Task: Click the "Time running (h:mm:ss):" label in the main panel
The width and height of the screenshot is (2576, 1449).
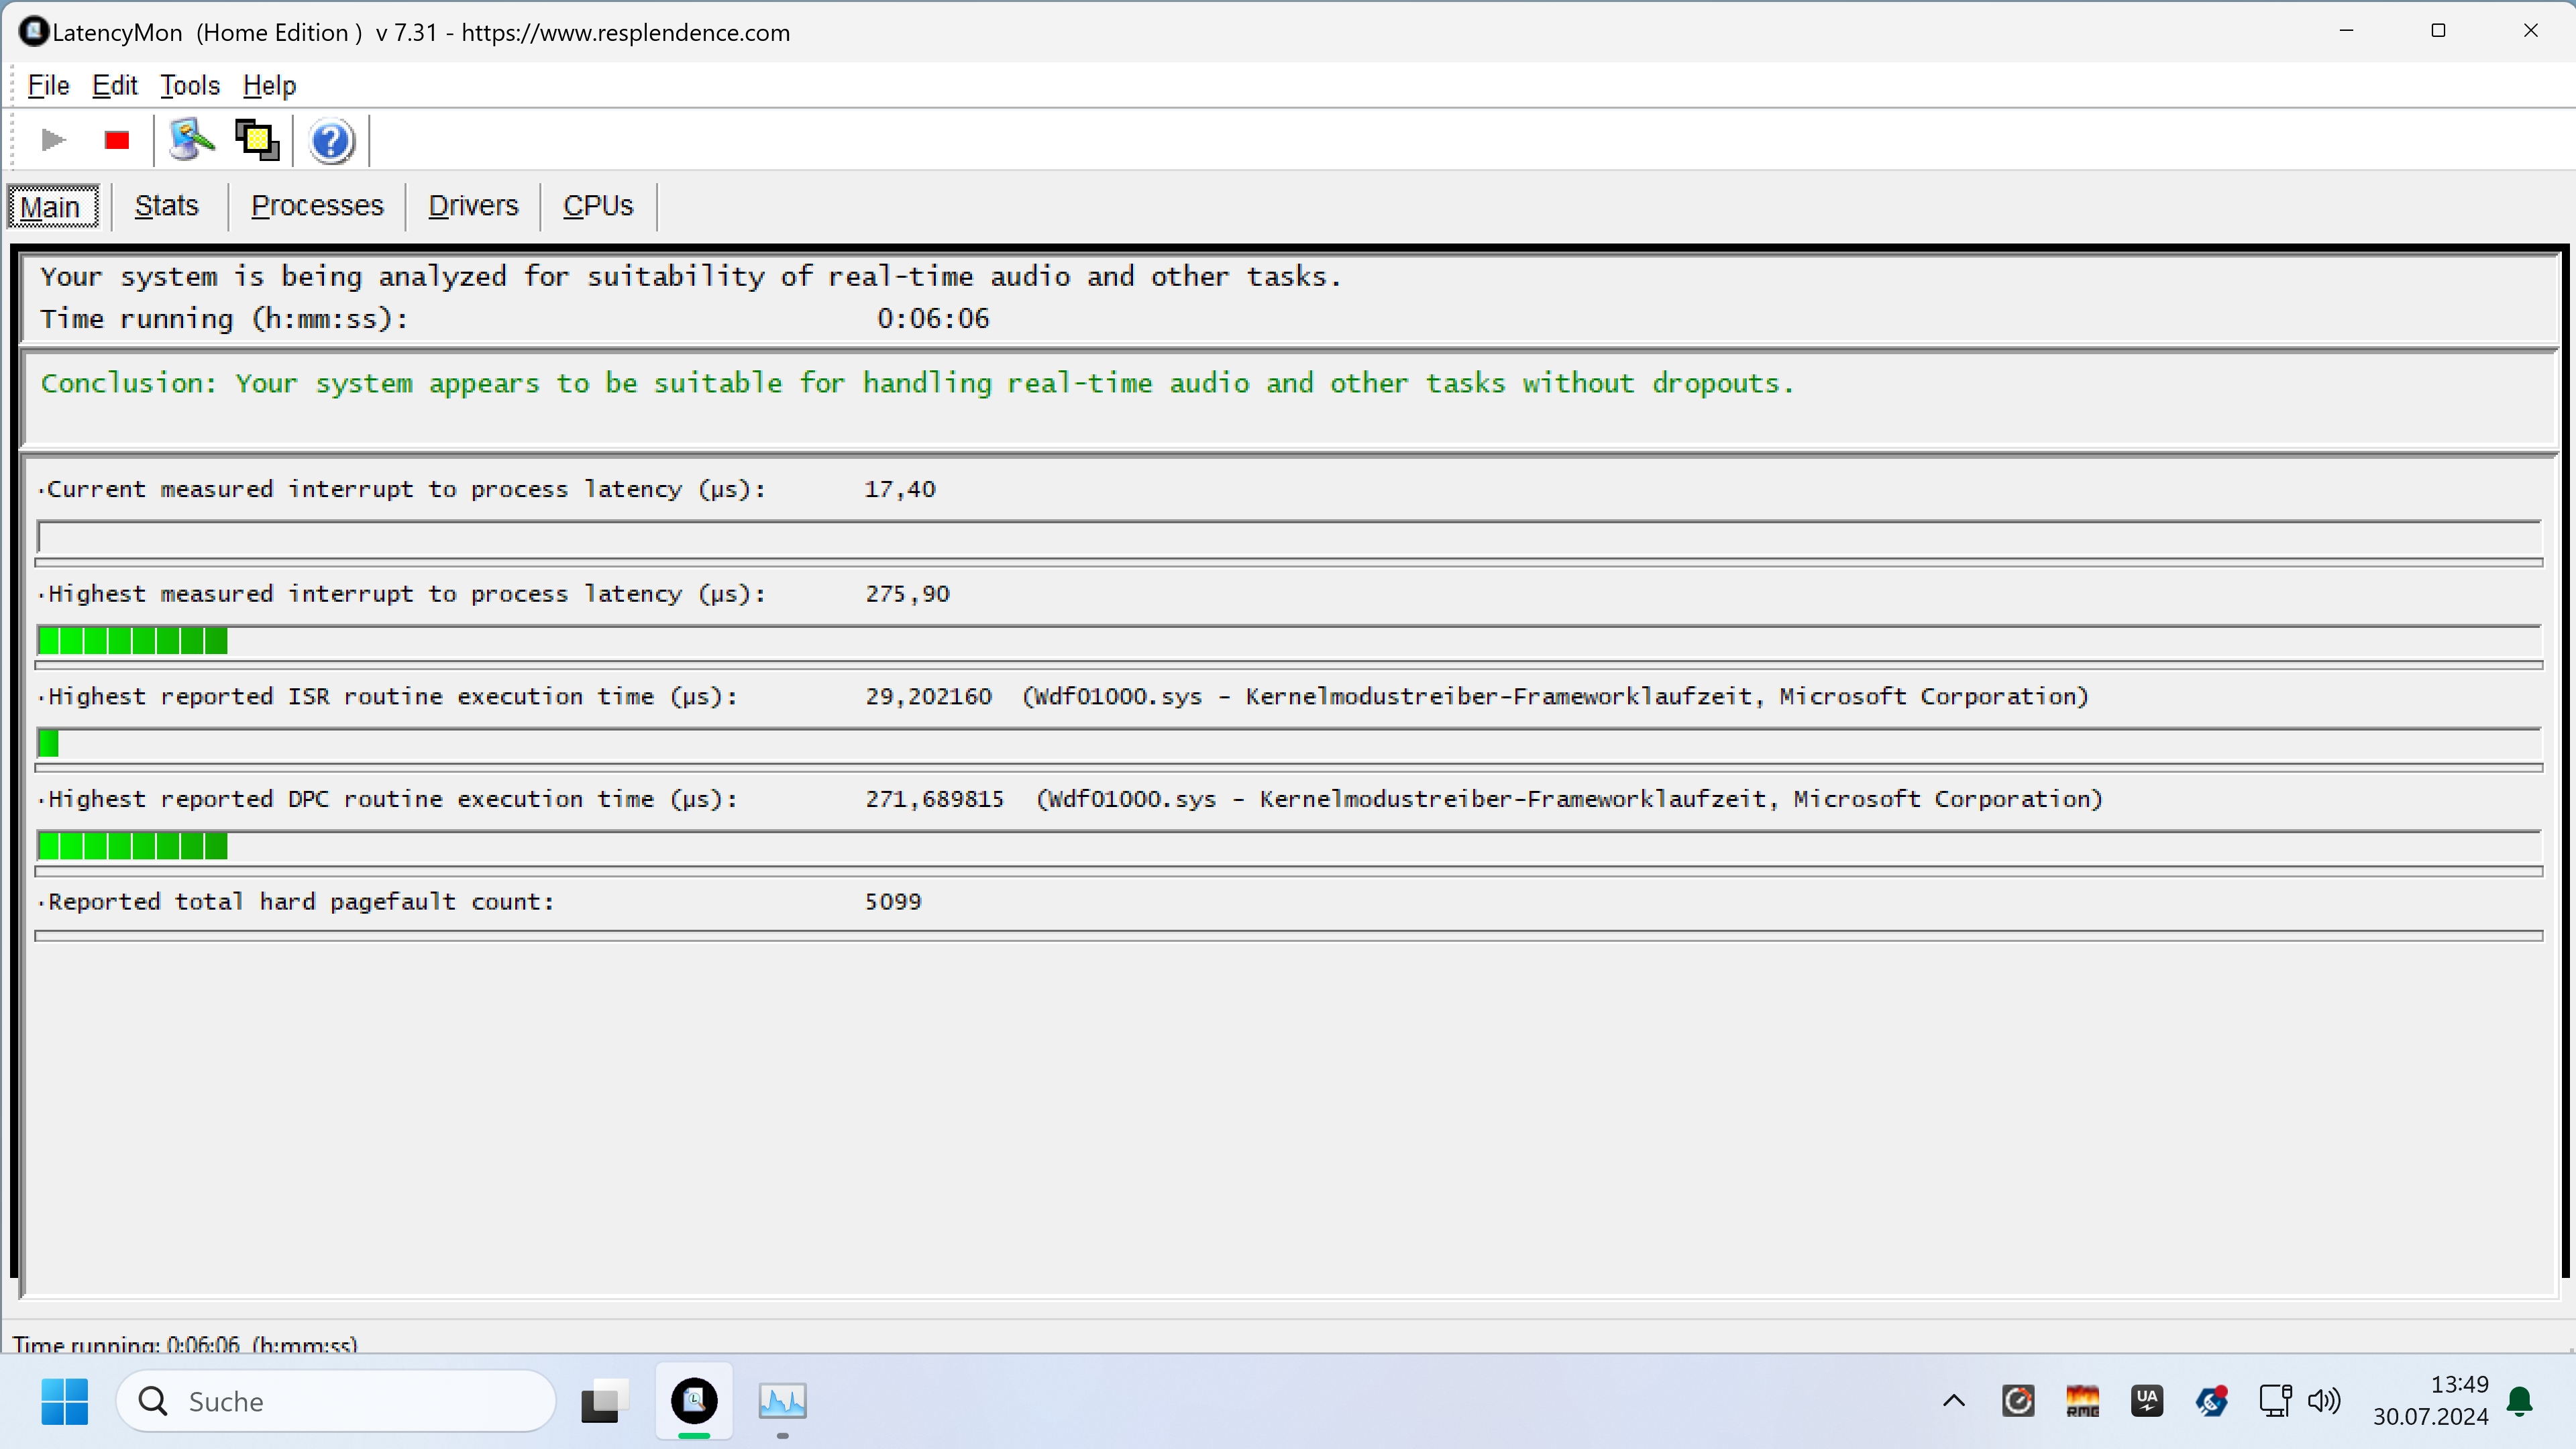Action: [x=224, y=319]
